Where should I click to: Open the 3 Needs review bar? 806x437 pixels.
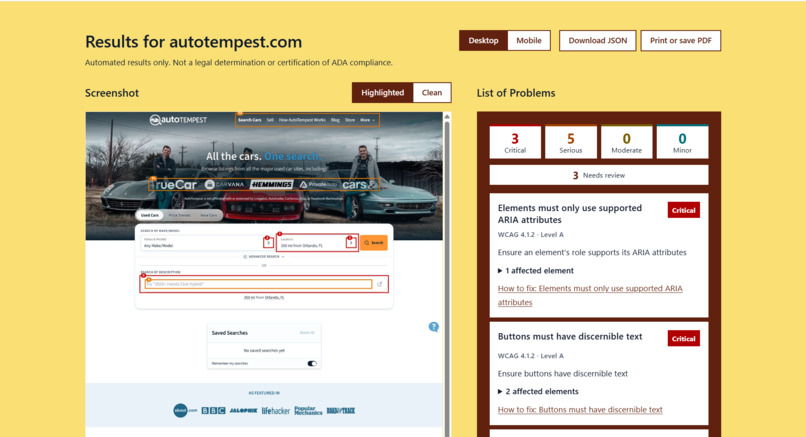(x=599, y=175)
